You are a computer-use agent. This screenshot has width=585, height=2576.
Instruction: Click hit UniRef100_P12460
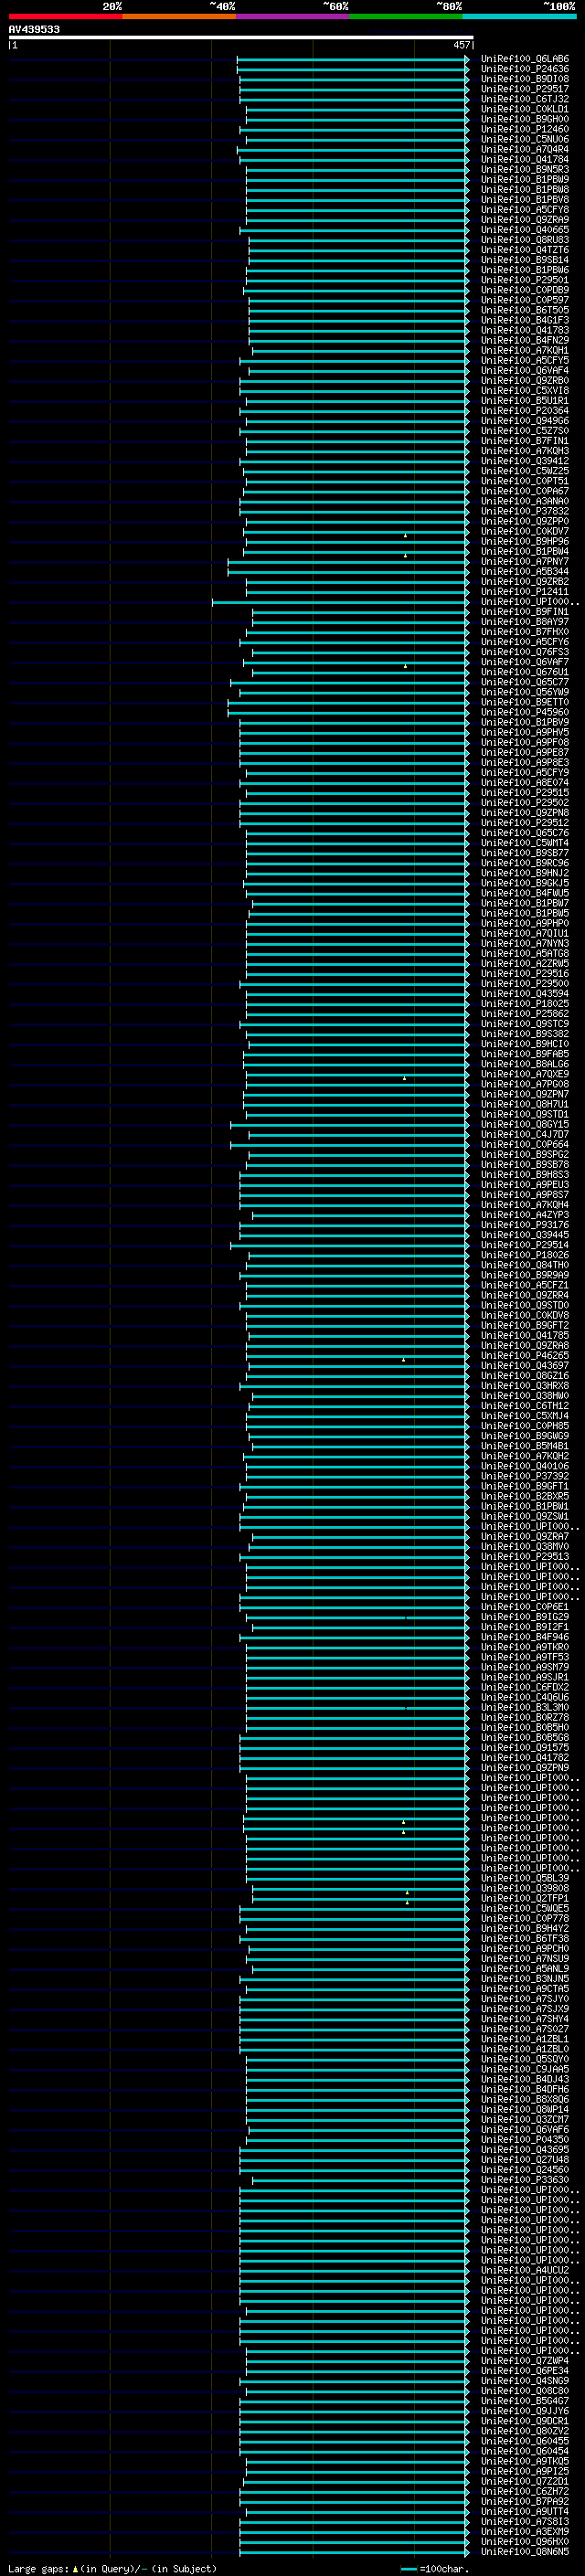point(525,129)
